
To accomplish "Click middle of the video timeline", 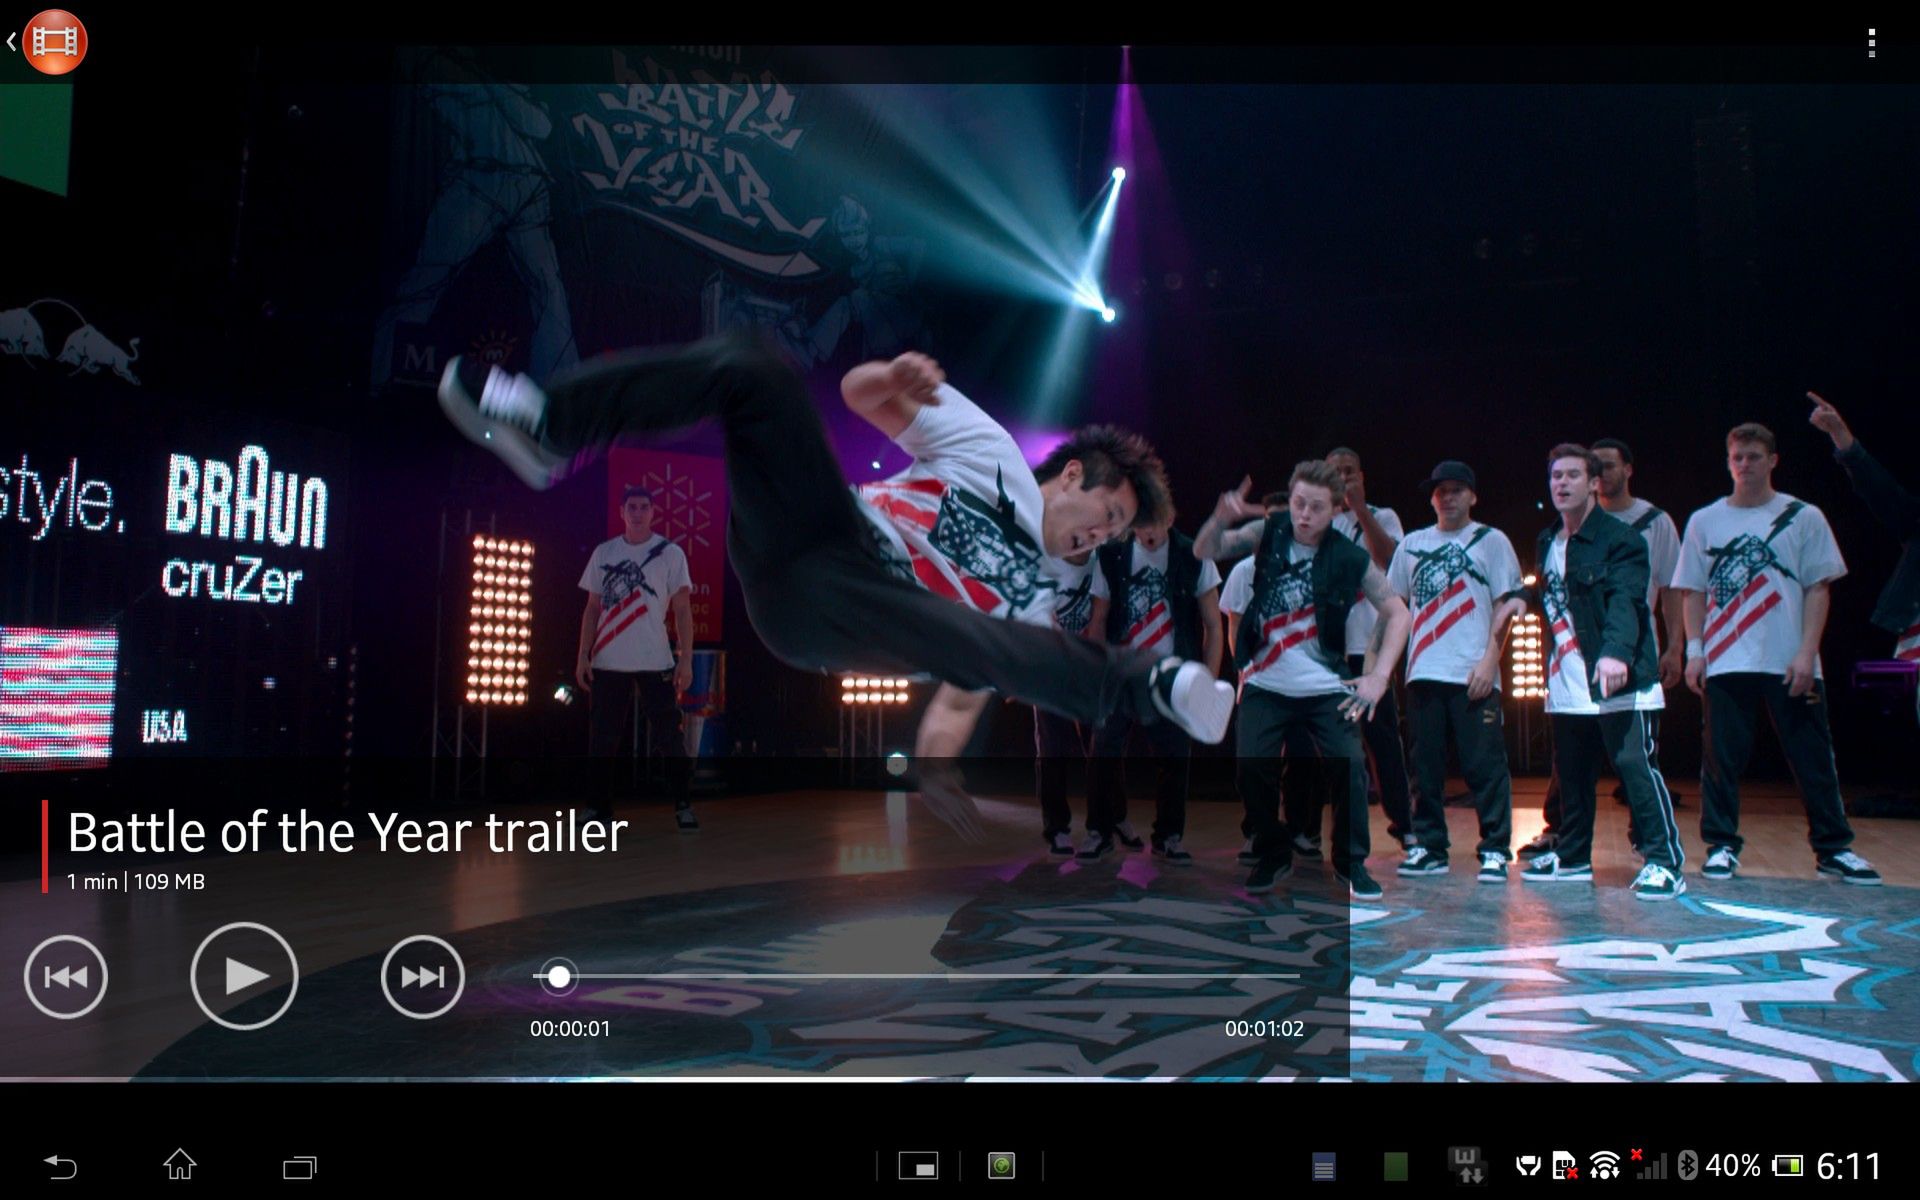I will pos(917,976).
